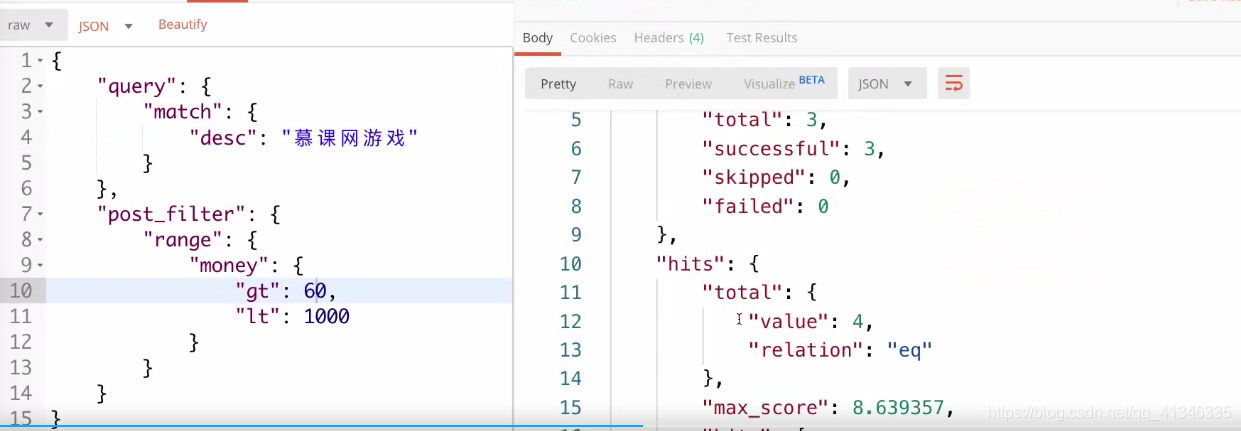Click the "hits" key on line 10

[x=692, y=264]
